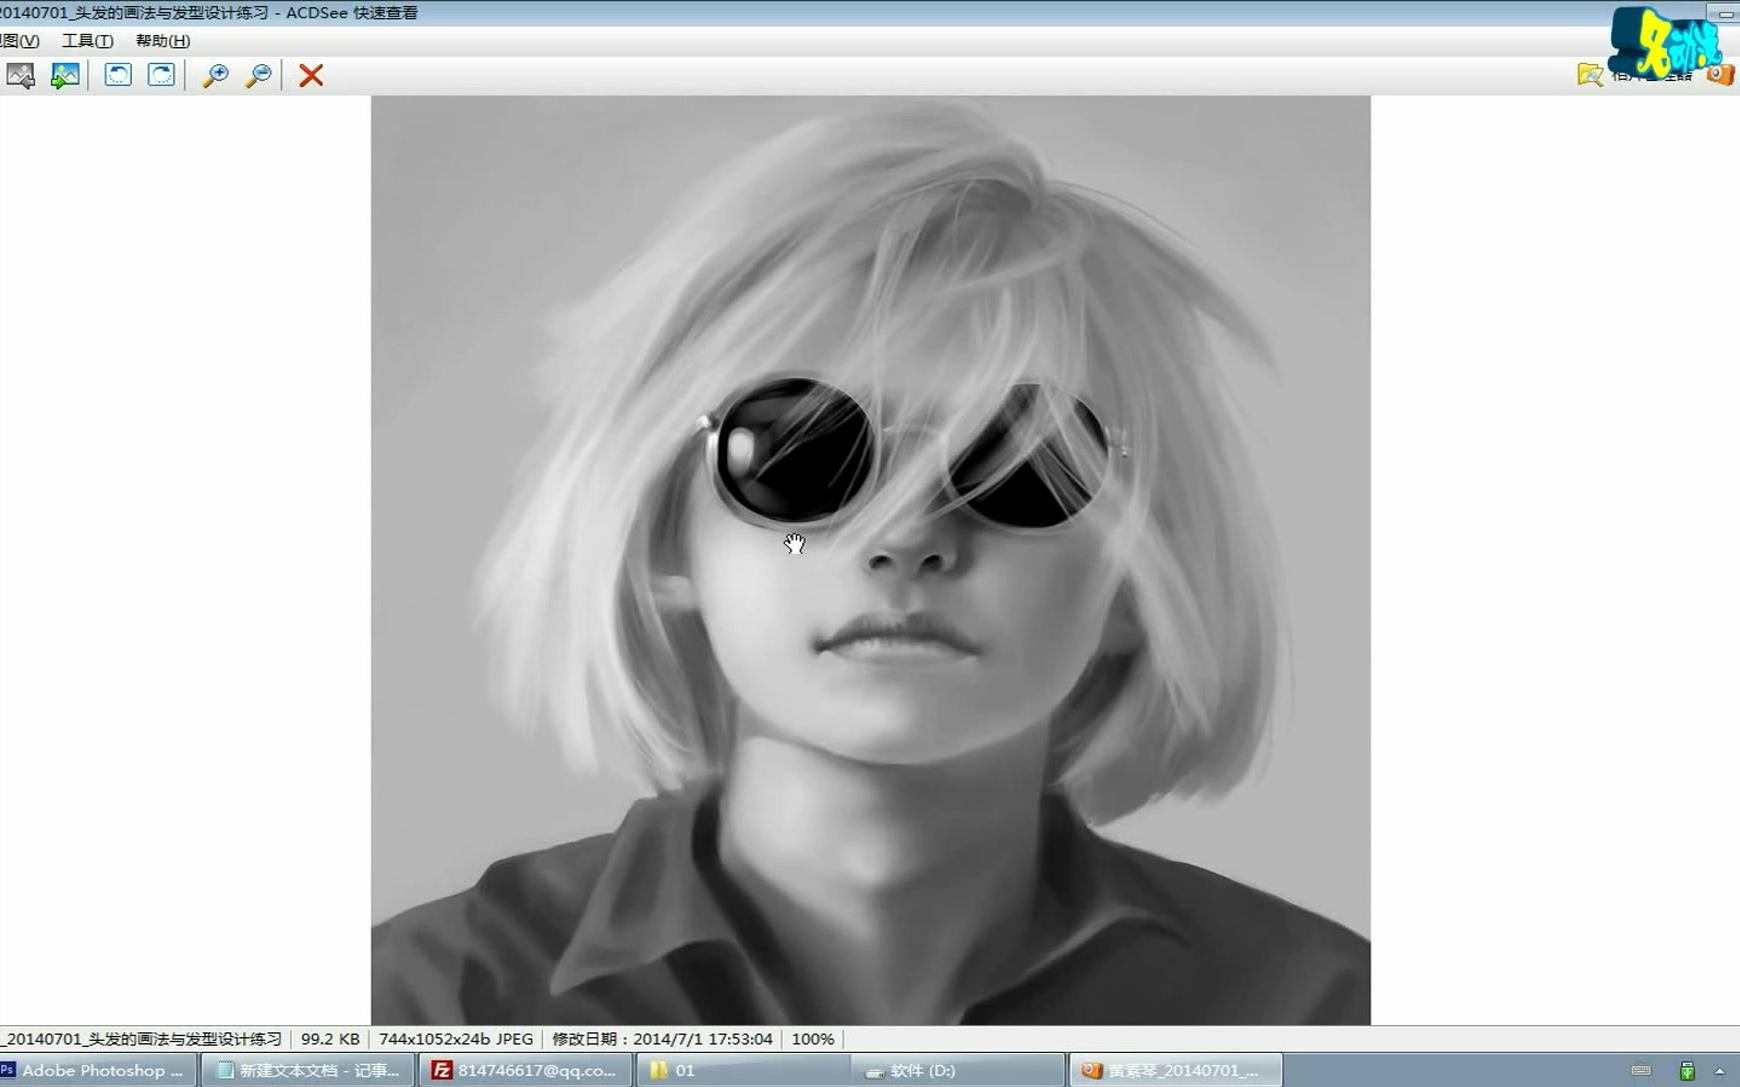Zoom out of the image

(x=258, y=75)
